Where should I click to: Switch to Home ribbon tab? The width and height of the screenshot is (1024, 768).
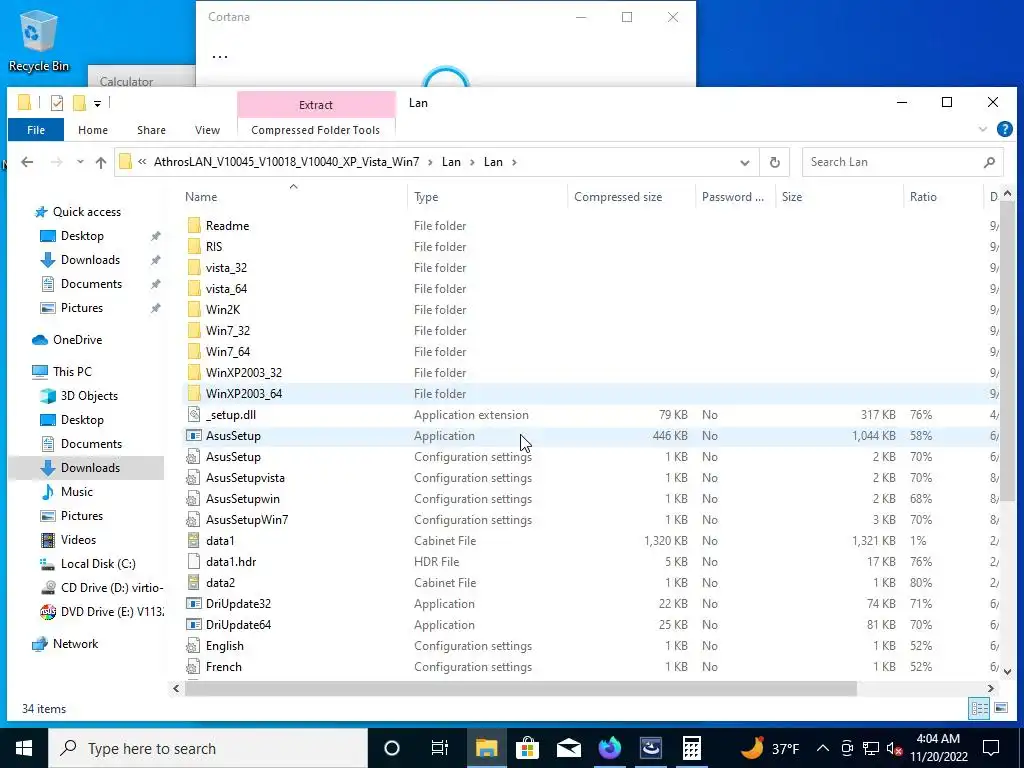point(93,130)
